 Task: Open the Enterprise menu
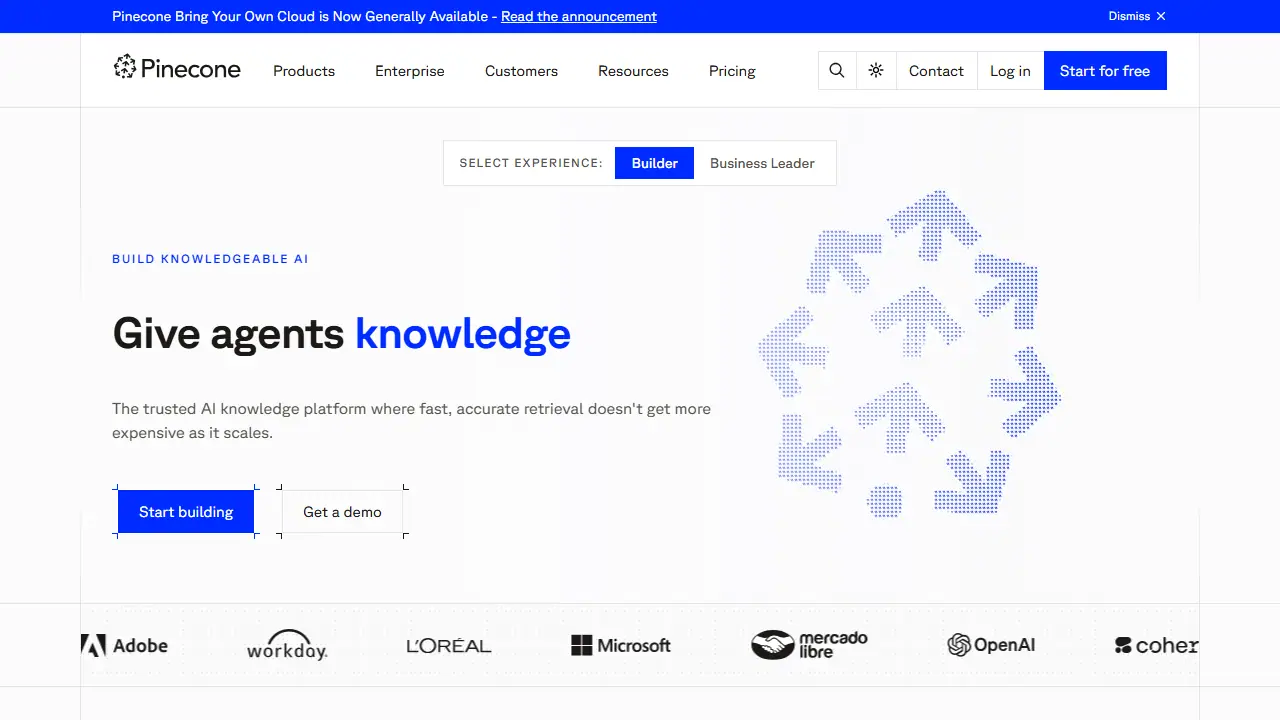(x=410, y=71)
